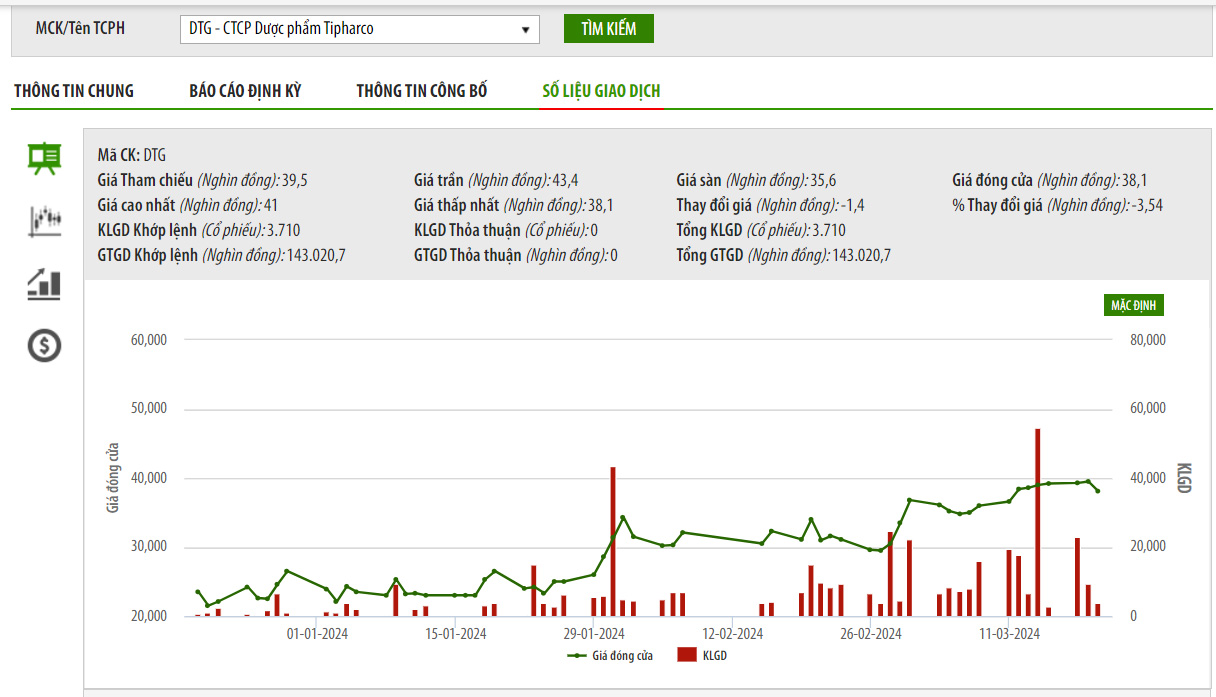Go to the THÔNG TIN CÔNG BỐ tab

click(422, 91)
